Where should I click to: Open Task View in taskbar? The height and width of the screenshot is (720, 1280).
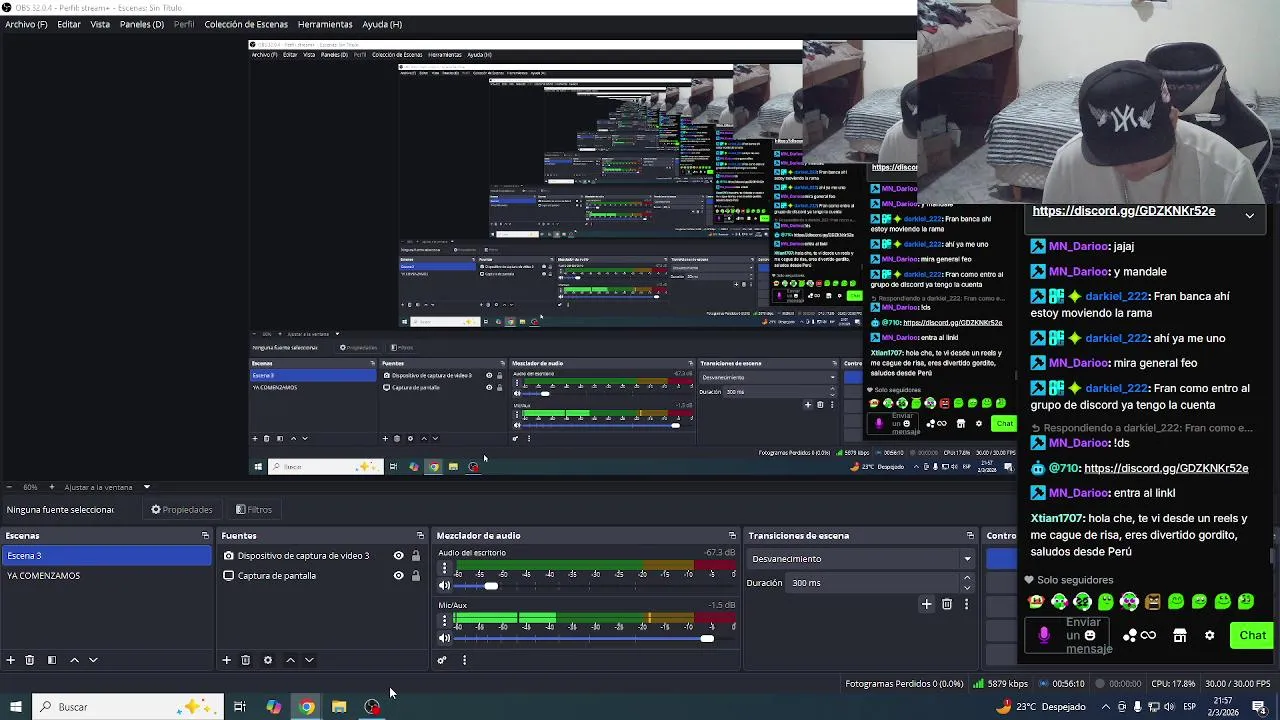coord(240,707)
